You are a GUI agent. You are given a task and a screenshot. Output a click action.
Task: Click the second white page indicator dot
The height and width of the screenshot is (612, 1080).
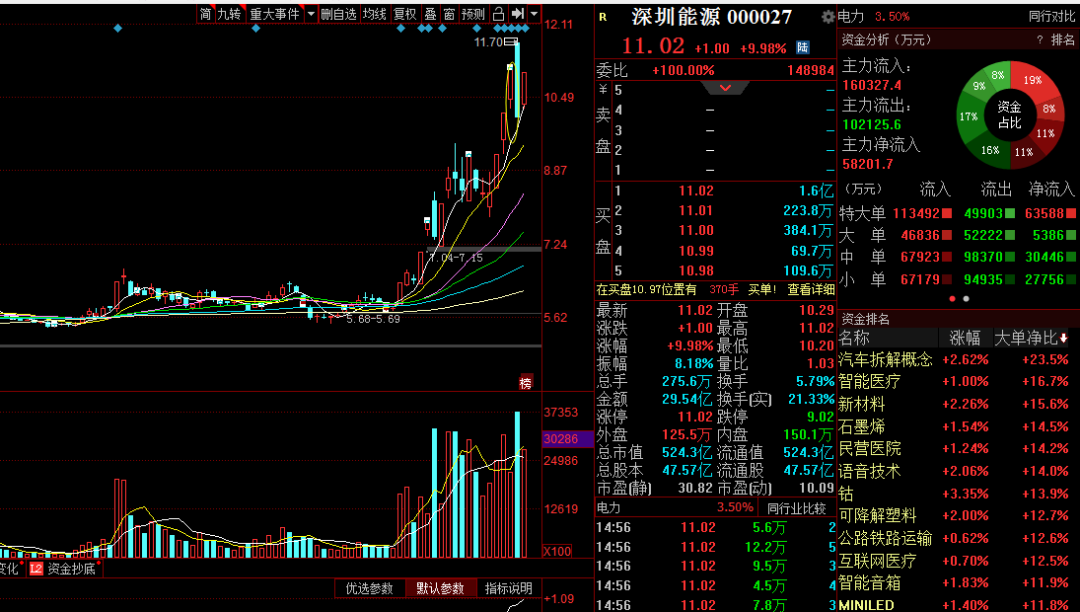(x=966, y=299)
